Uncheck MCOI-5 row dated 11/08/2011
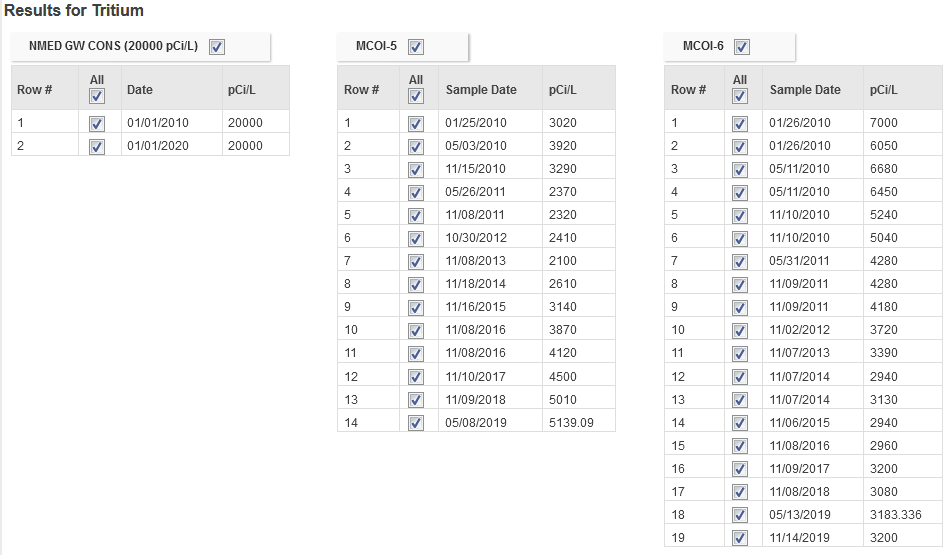Viewport: 951px width, 555px height. pyautogui.click(x=415, y=216)
